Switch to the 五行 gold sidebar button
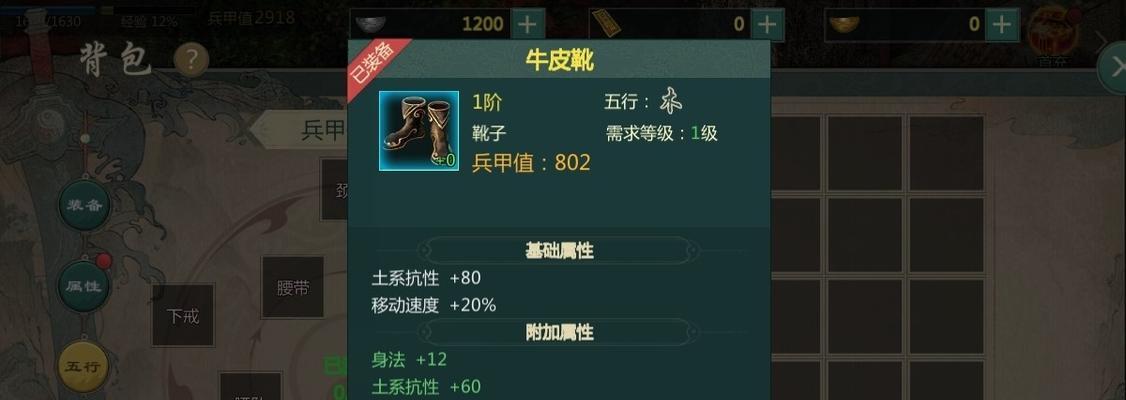Viewport: 1126px width, 400px height. click(84, 367)
